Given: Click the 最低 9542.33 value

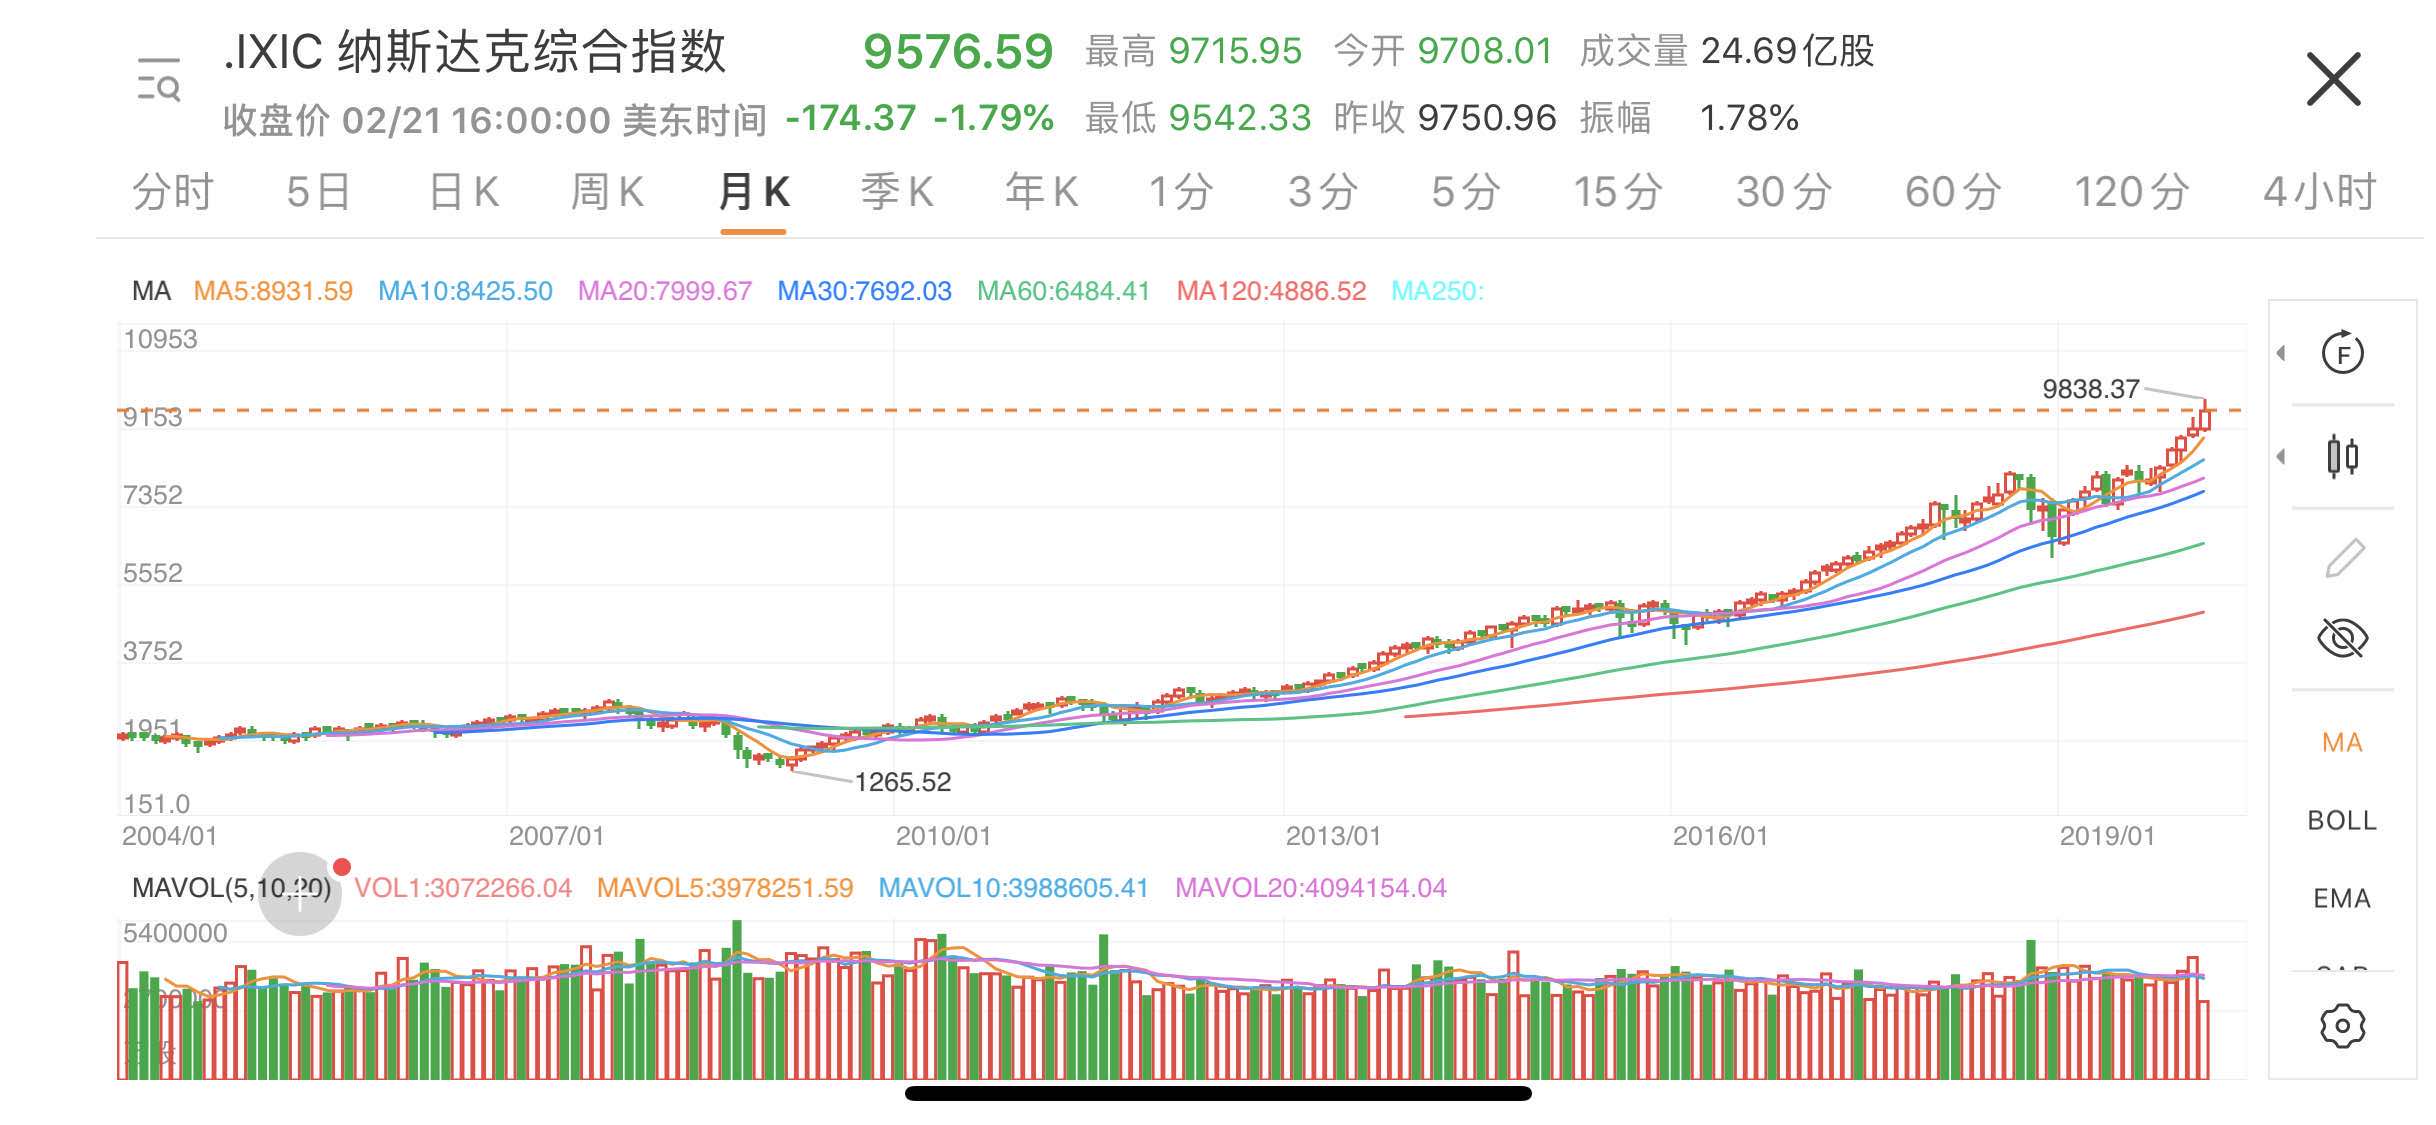Looking at the screenshot, I should 1197,118.
